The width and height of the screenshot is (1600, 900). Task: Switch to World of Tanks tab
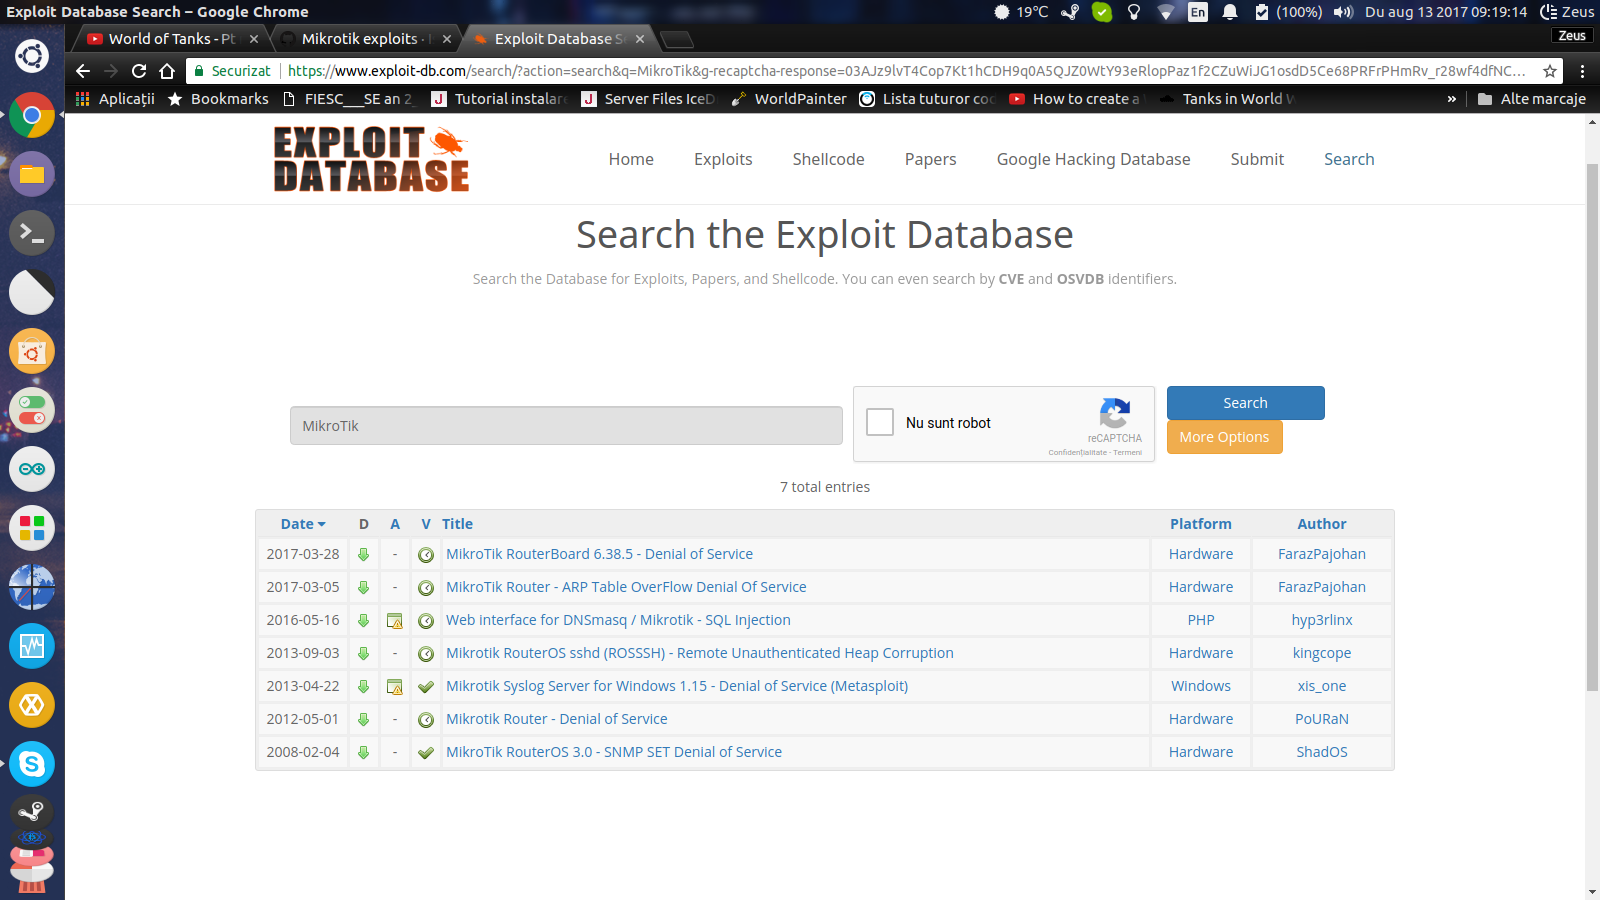(170, 39)
